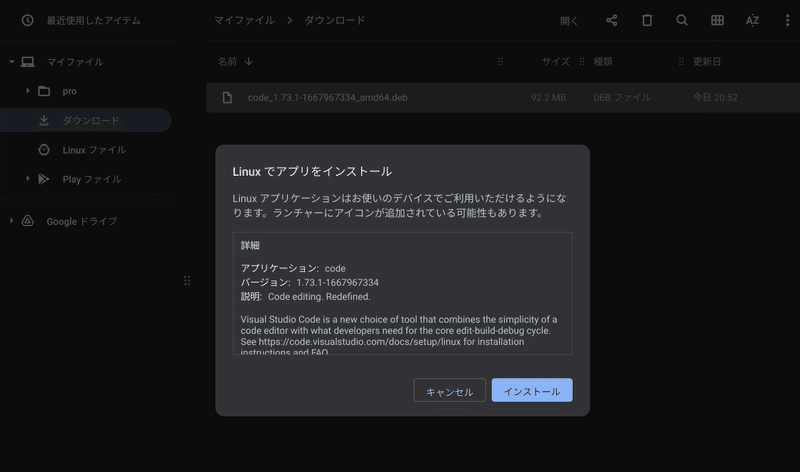Click the clock icon for recent items
Screen dimensions: 800x472
(28, 20)
